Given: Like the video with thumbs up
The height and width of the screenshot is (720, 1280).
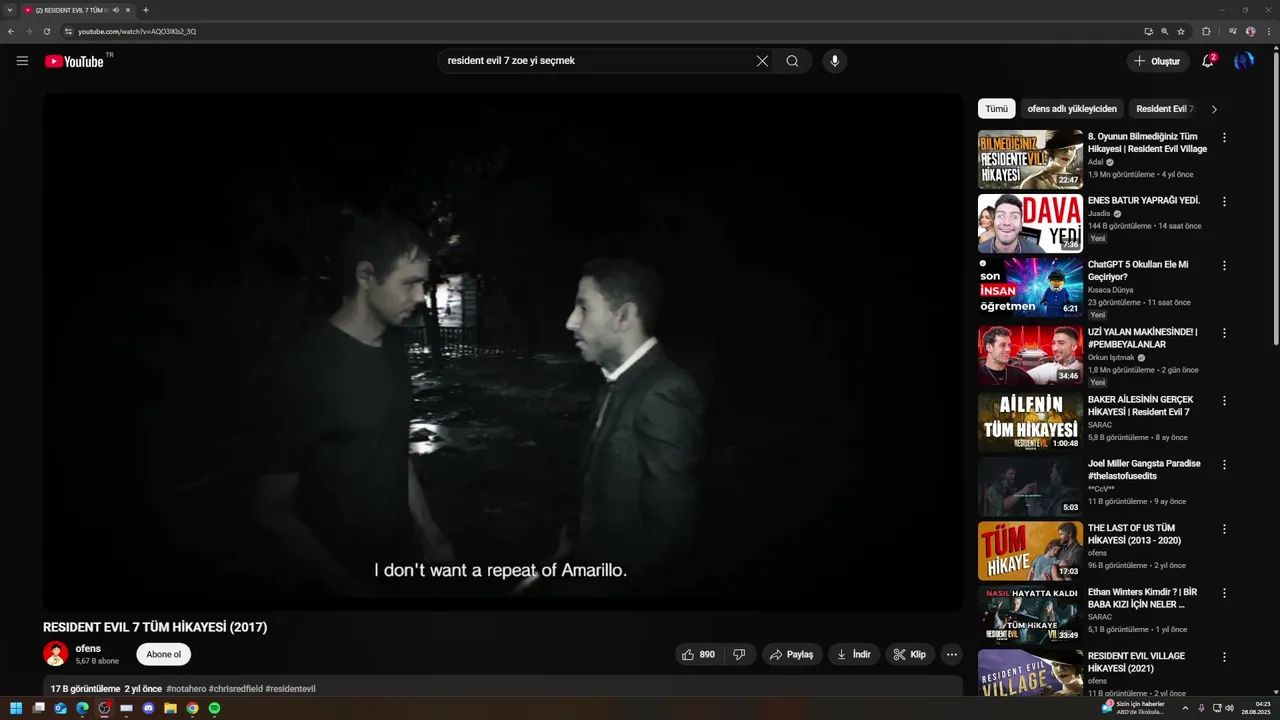Looking at the screenshot, I should click(x=698, y=654).
